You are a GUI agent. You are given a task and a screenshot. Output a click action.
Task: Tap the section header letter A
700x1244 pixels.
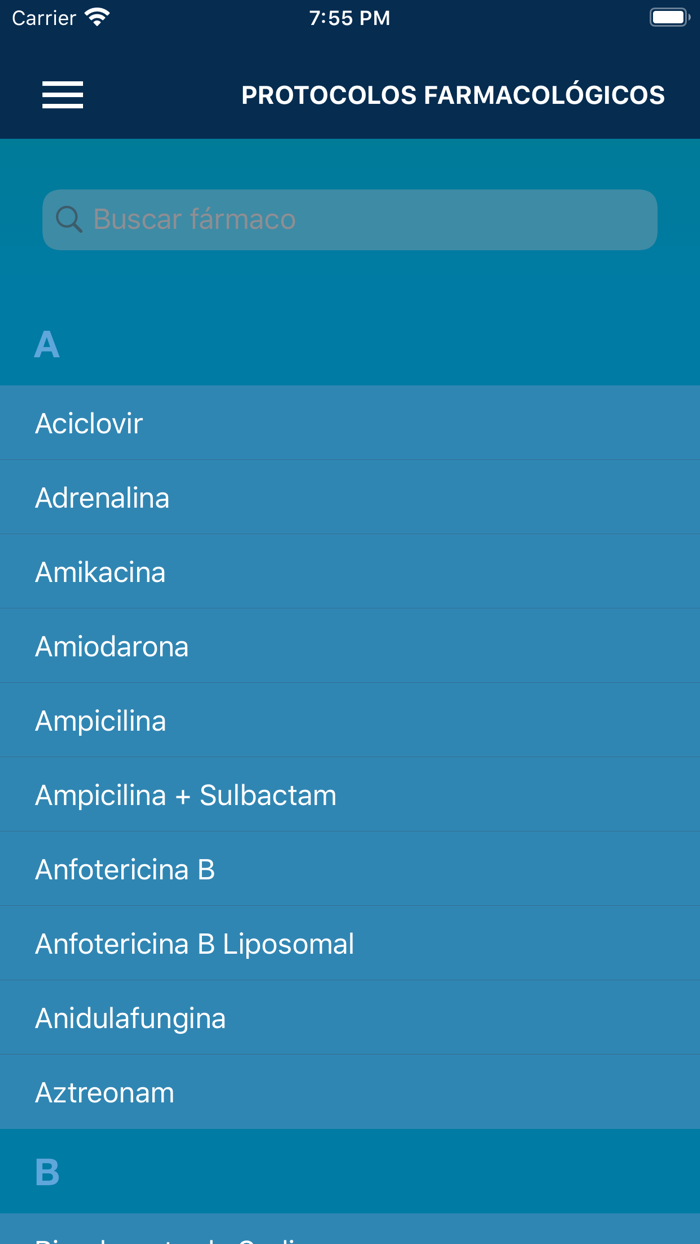coord(47,345)
